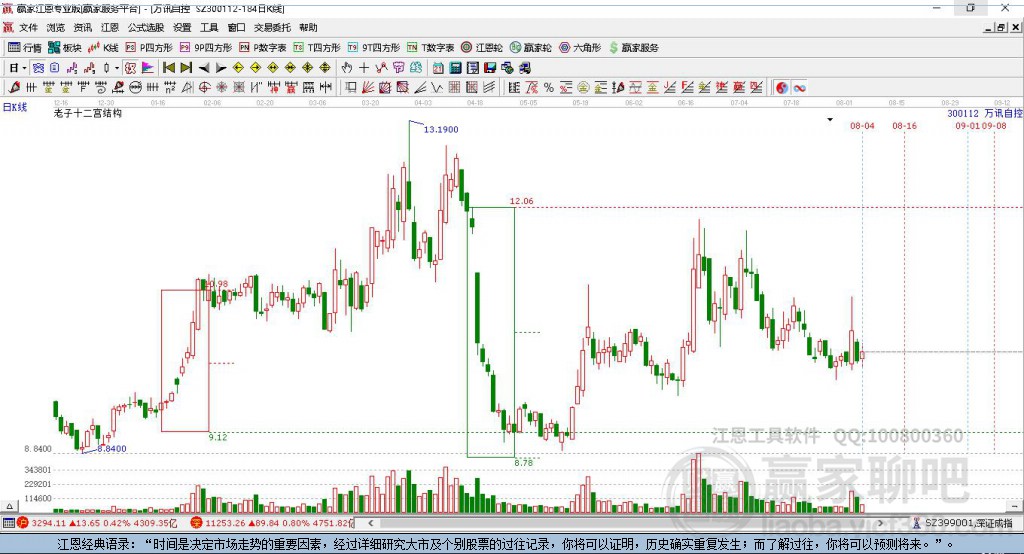
Task: Open the 资讯 menu
Action: click(82, 27)
